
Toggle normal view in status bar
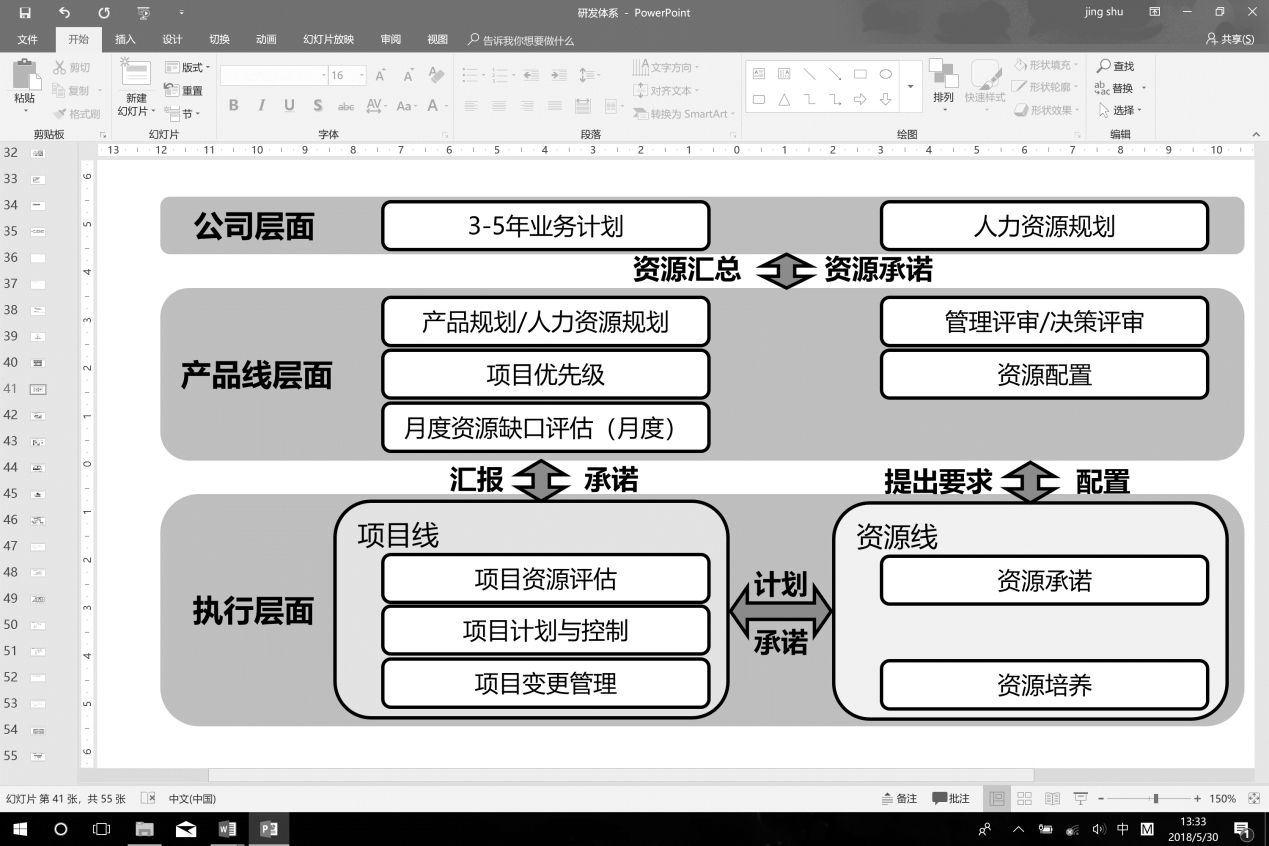(x=997, y=799)
